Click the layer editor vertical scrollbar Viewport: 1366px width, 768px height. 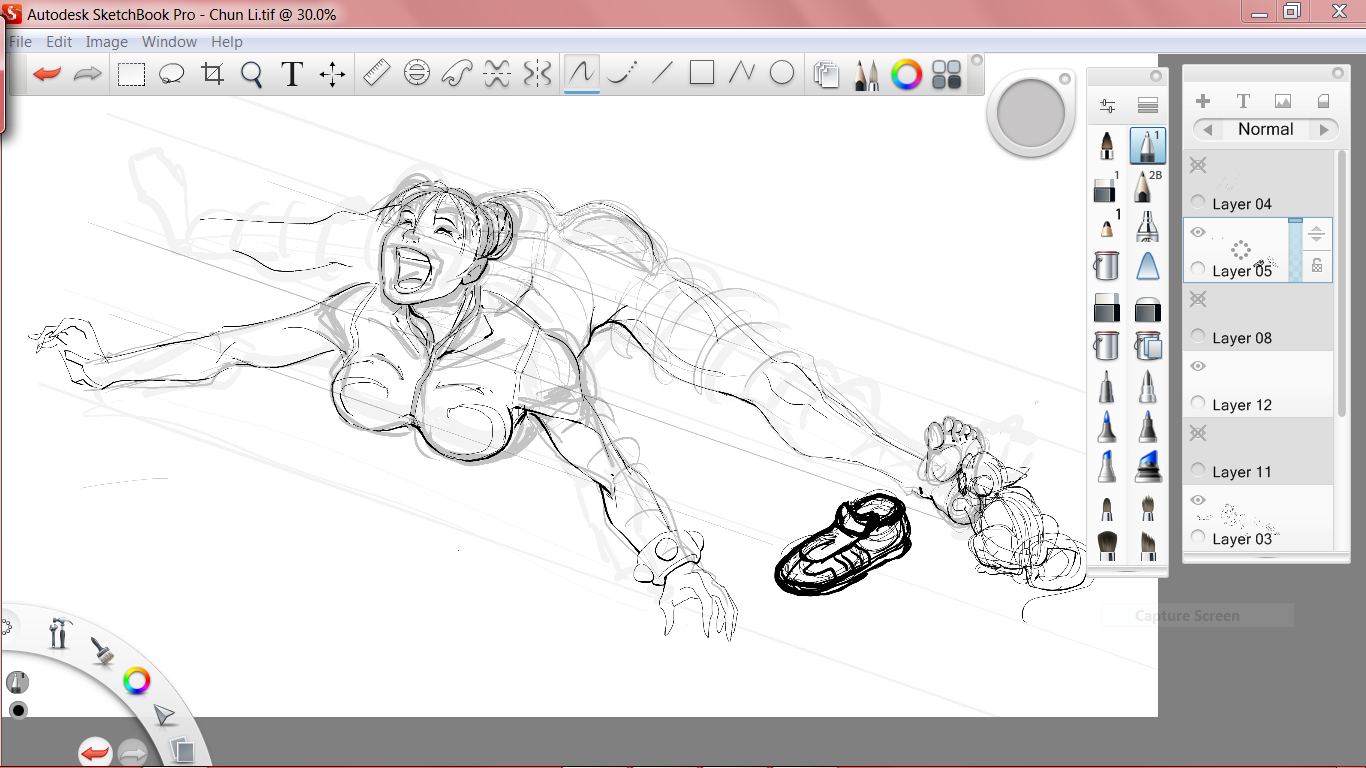point(1341,282)
